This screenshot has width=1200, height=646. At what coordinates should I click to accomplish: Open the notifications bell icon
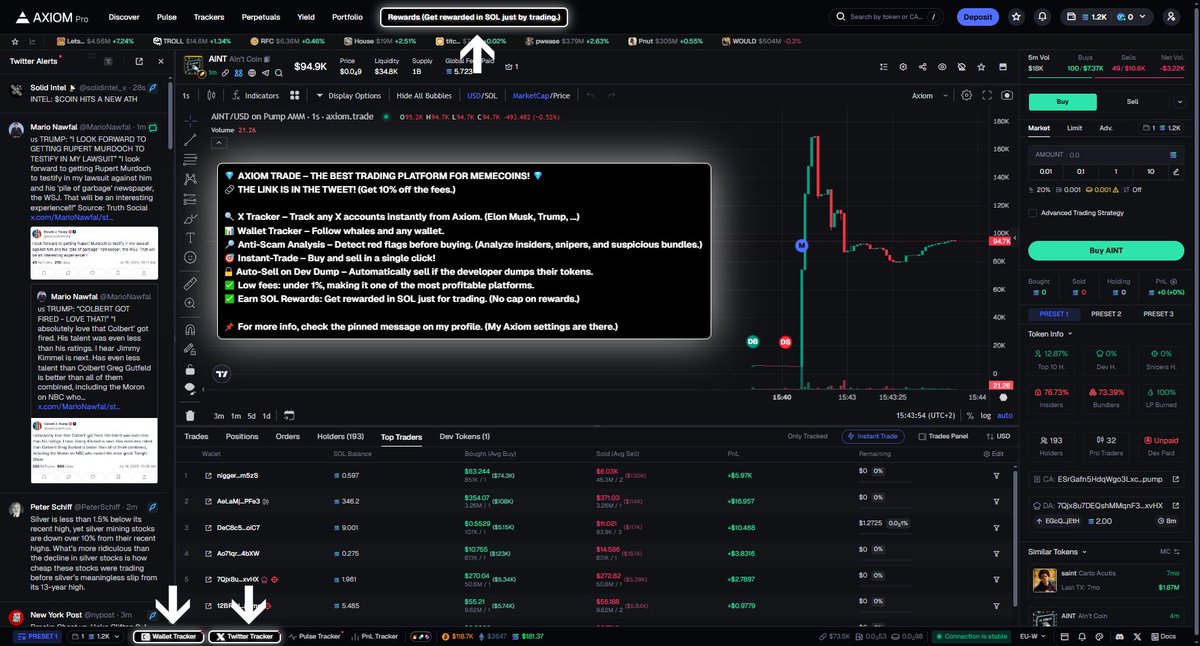(x=1042, y=17)
